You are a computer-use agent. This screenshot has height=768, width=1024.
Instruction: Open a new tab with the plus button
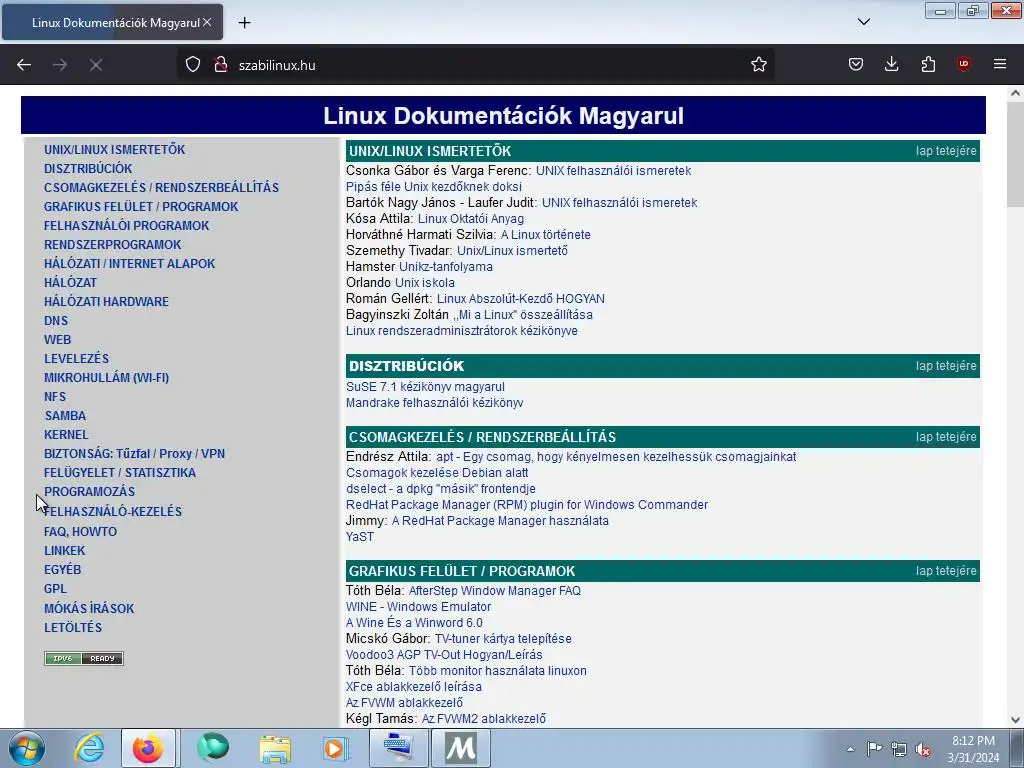point(244,23)
